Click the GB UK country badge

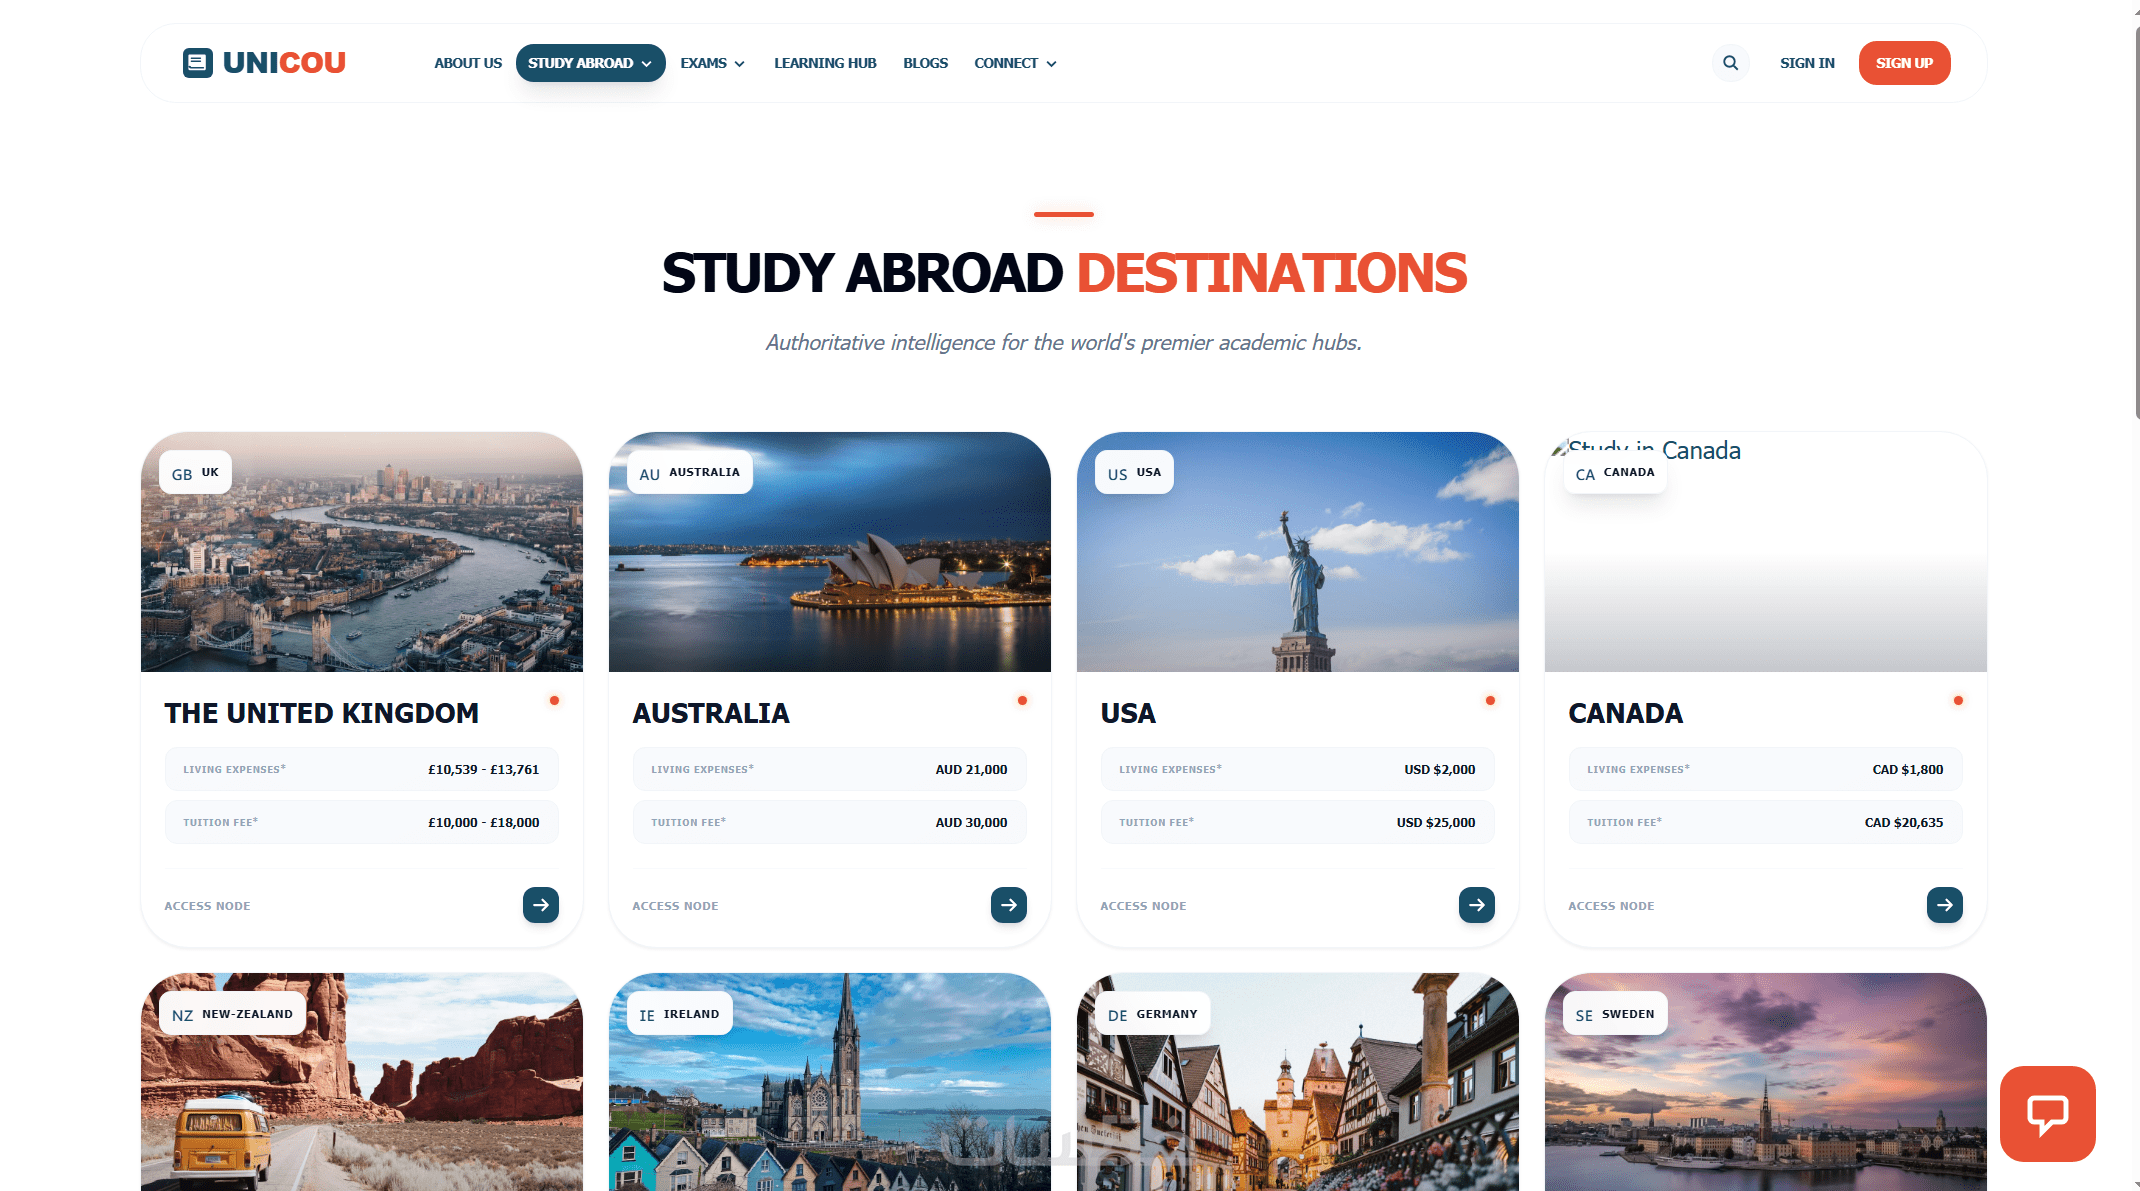tap(195, 473)
